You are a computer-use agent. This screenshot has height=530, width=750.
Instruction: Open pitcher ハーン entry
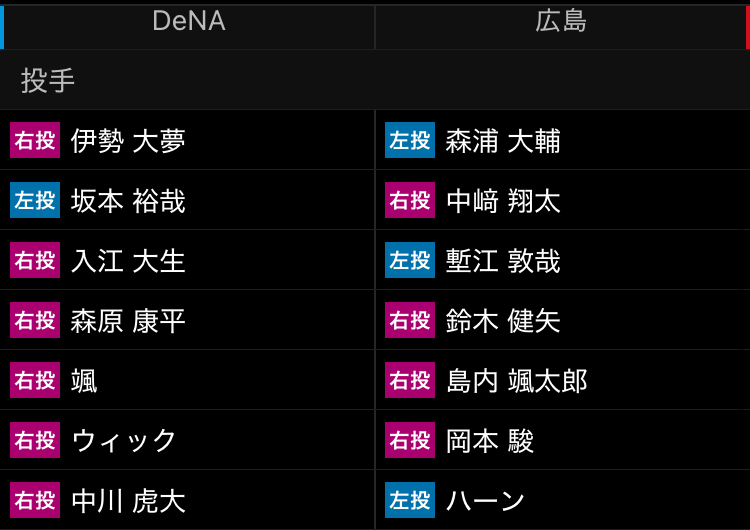[563, 500]
